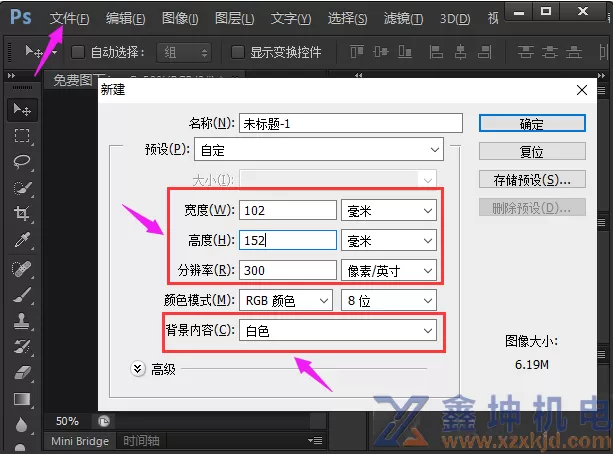Click the 宽度 field showing 102
The image size is (613, 454).
288,210
